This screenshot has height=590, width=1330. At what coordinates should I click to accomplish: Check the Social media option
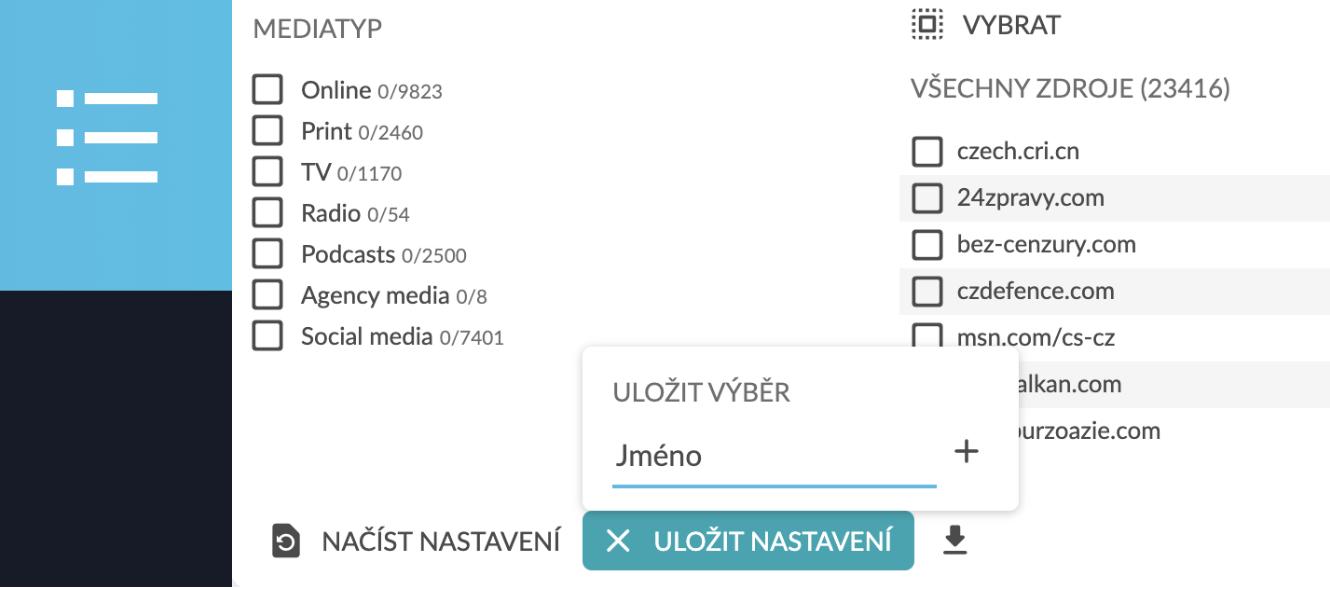(x=267, y=336)
